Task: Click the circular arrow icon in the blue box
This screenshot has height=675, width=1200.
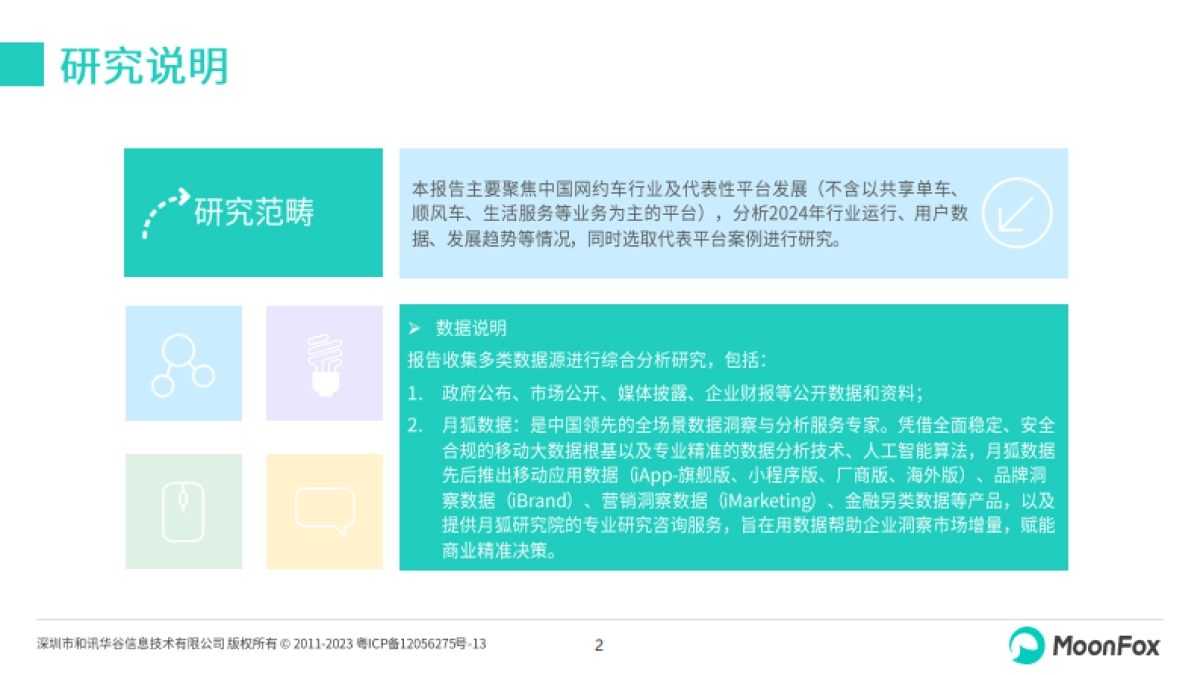Action: (x=1019, y=213)
